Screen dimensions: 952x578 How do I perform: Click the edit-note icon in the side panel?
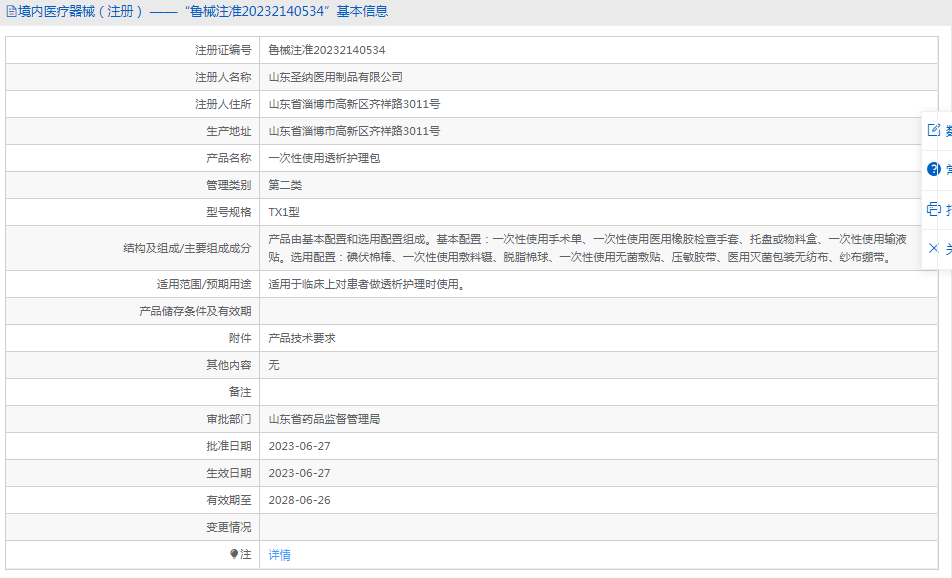pos(934,130)
